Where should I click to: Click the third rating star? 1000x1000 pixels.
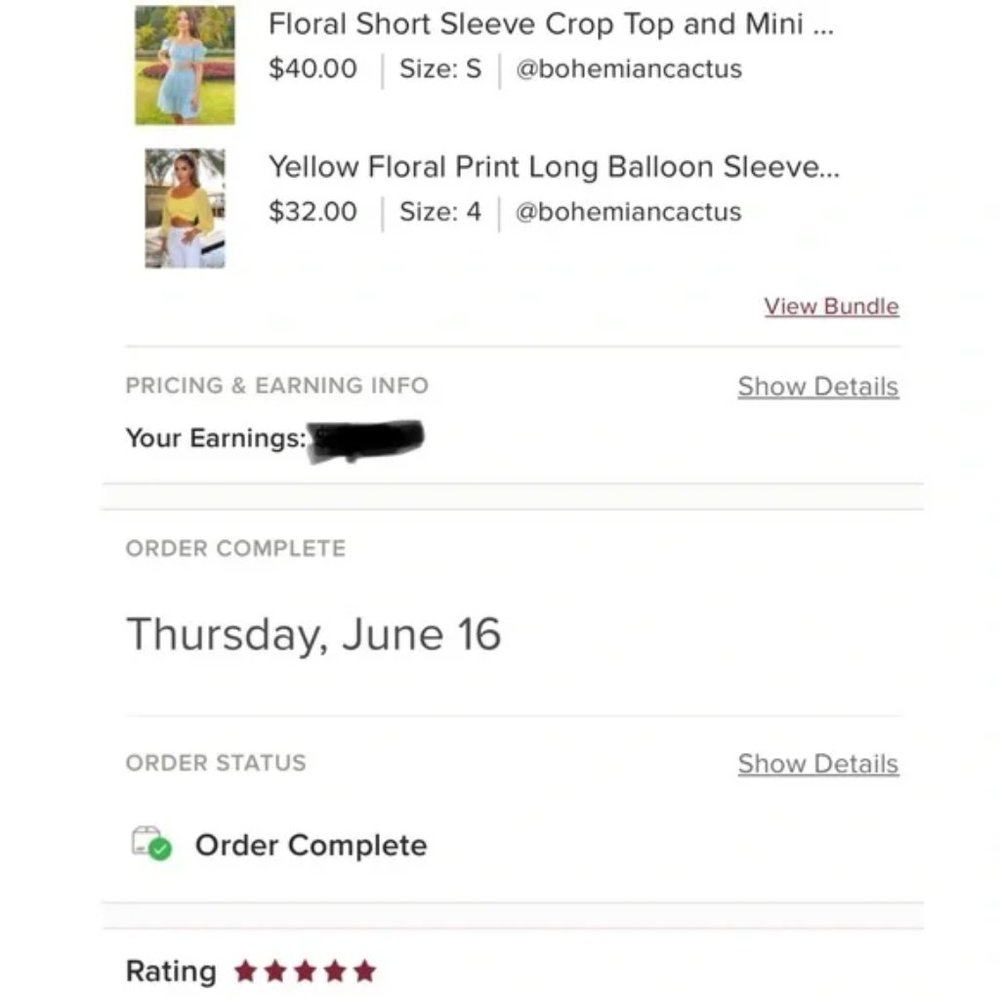304,971
